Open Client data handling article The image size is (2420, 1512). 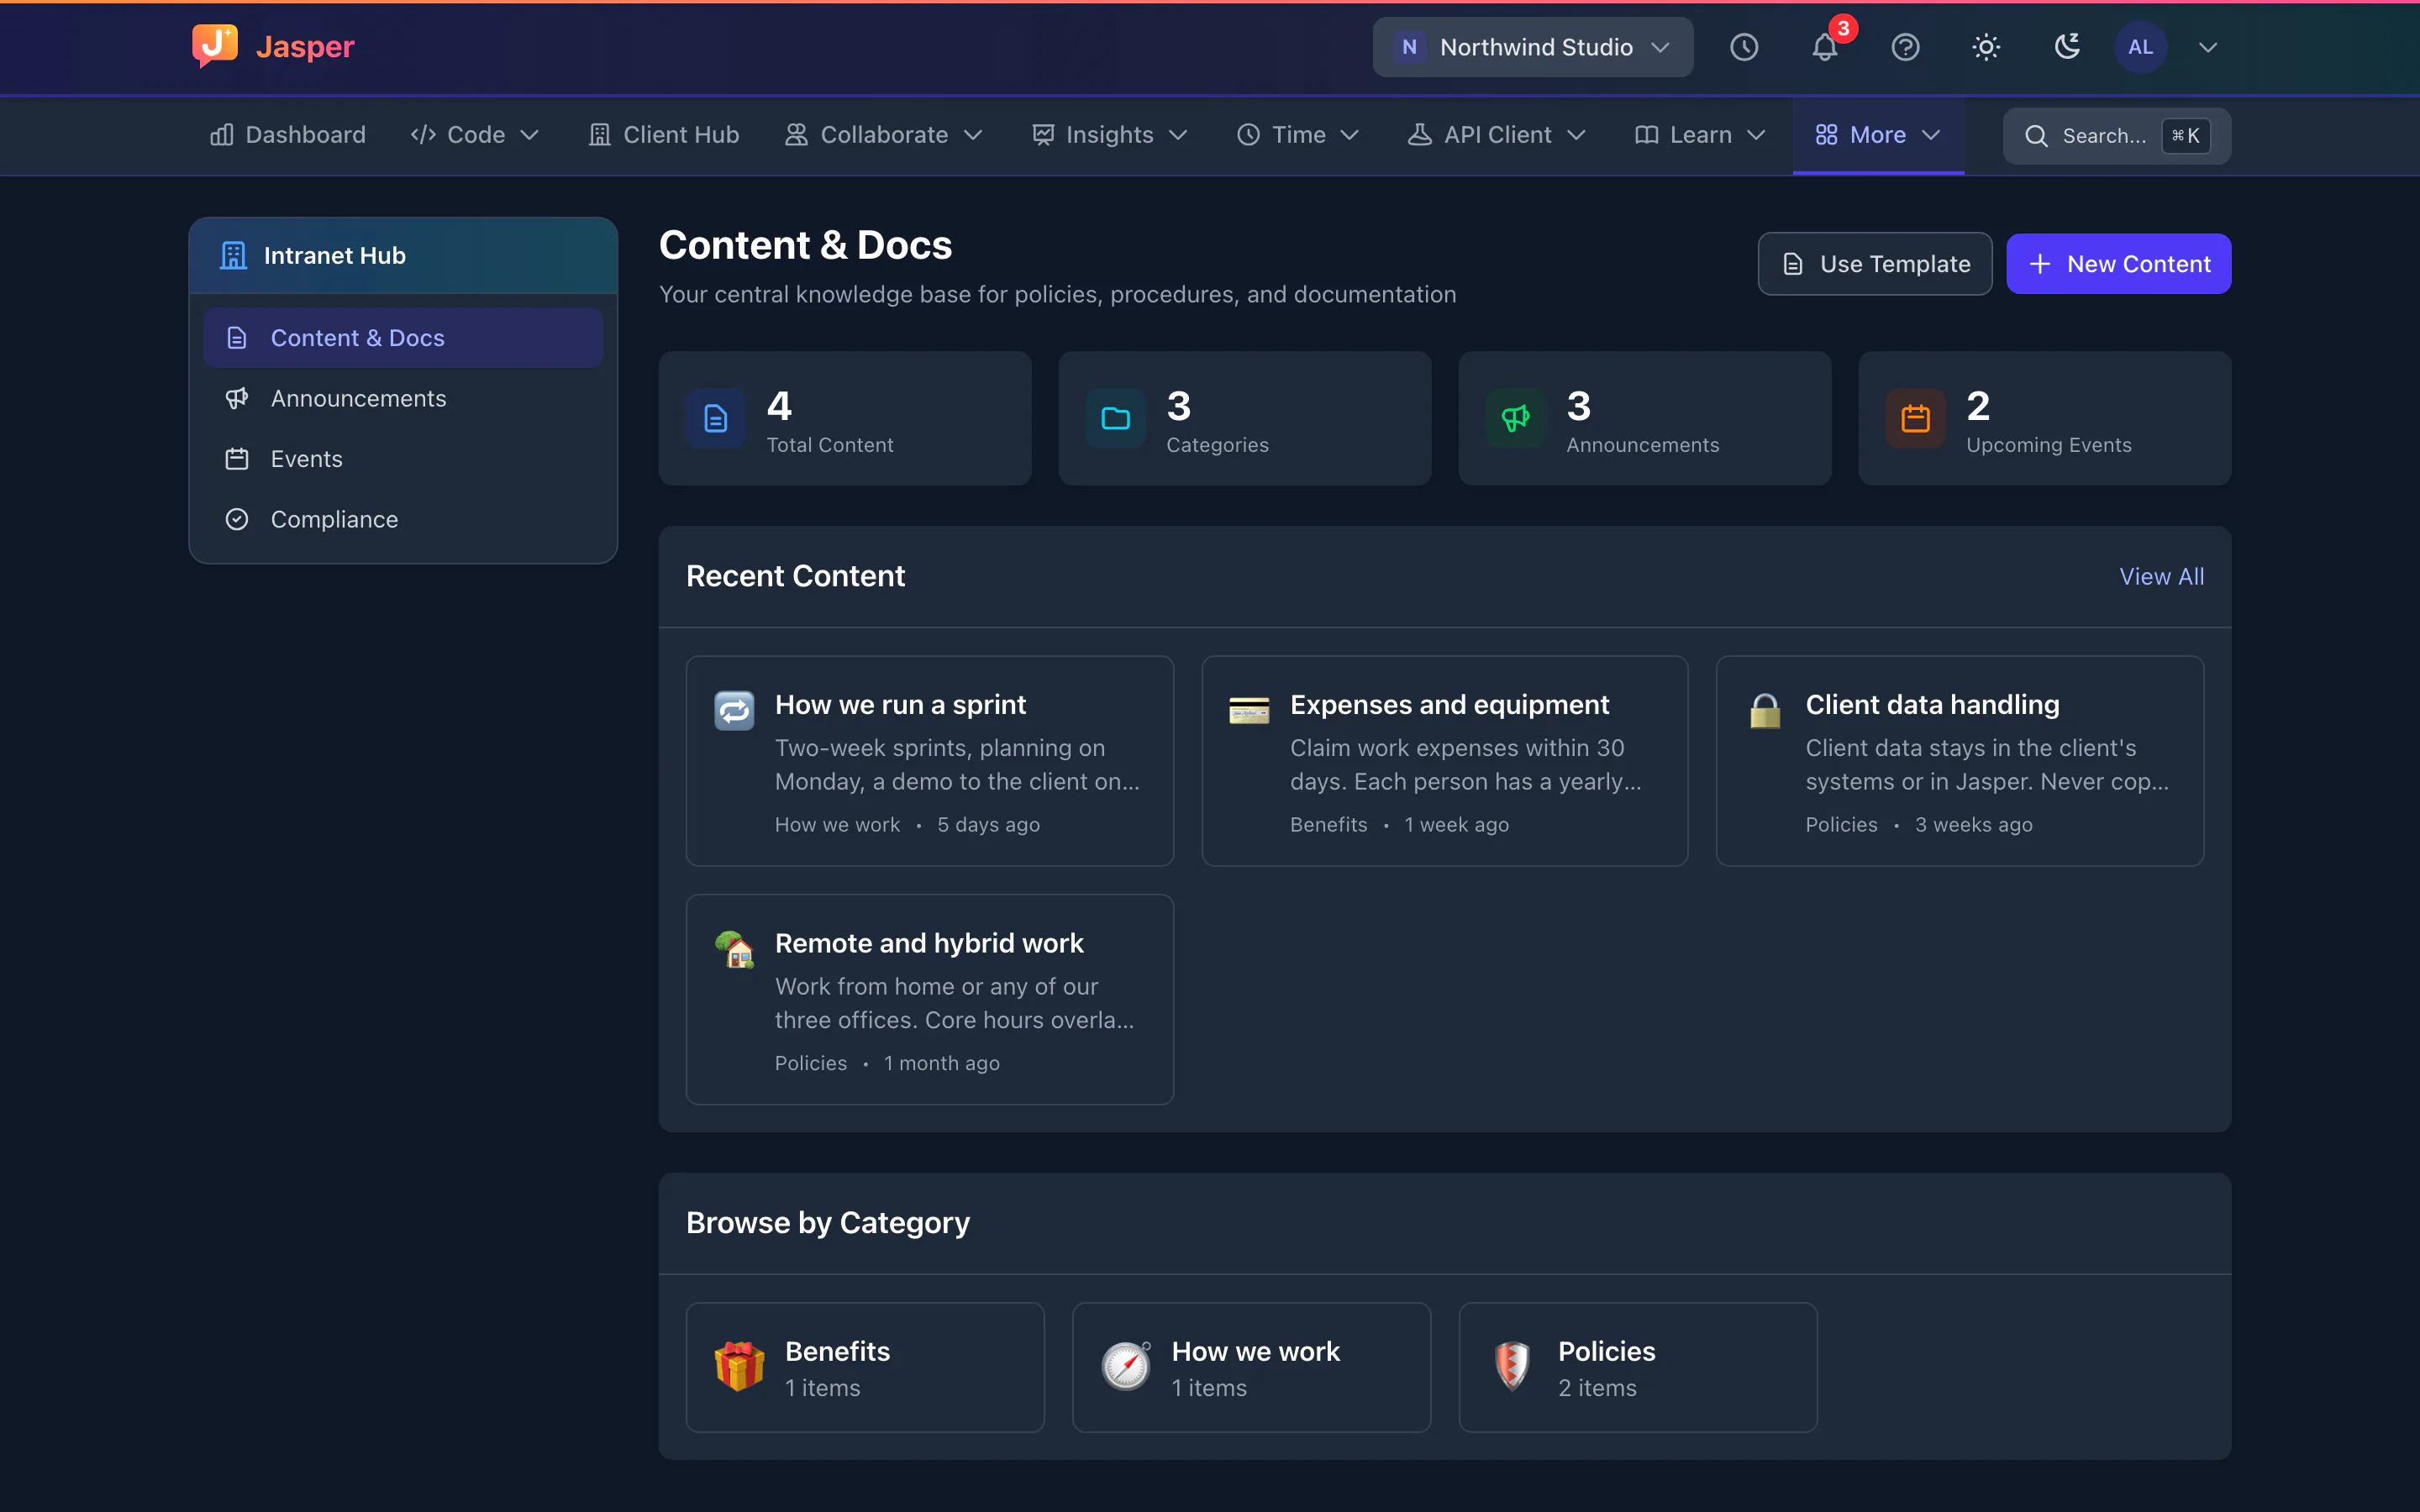point(1959,761)
